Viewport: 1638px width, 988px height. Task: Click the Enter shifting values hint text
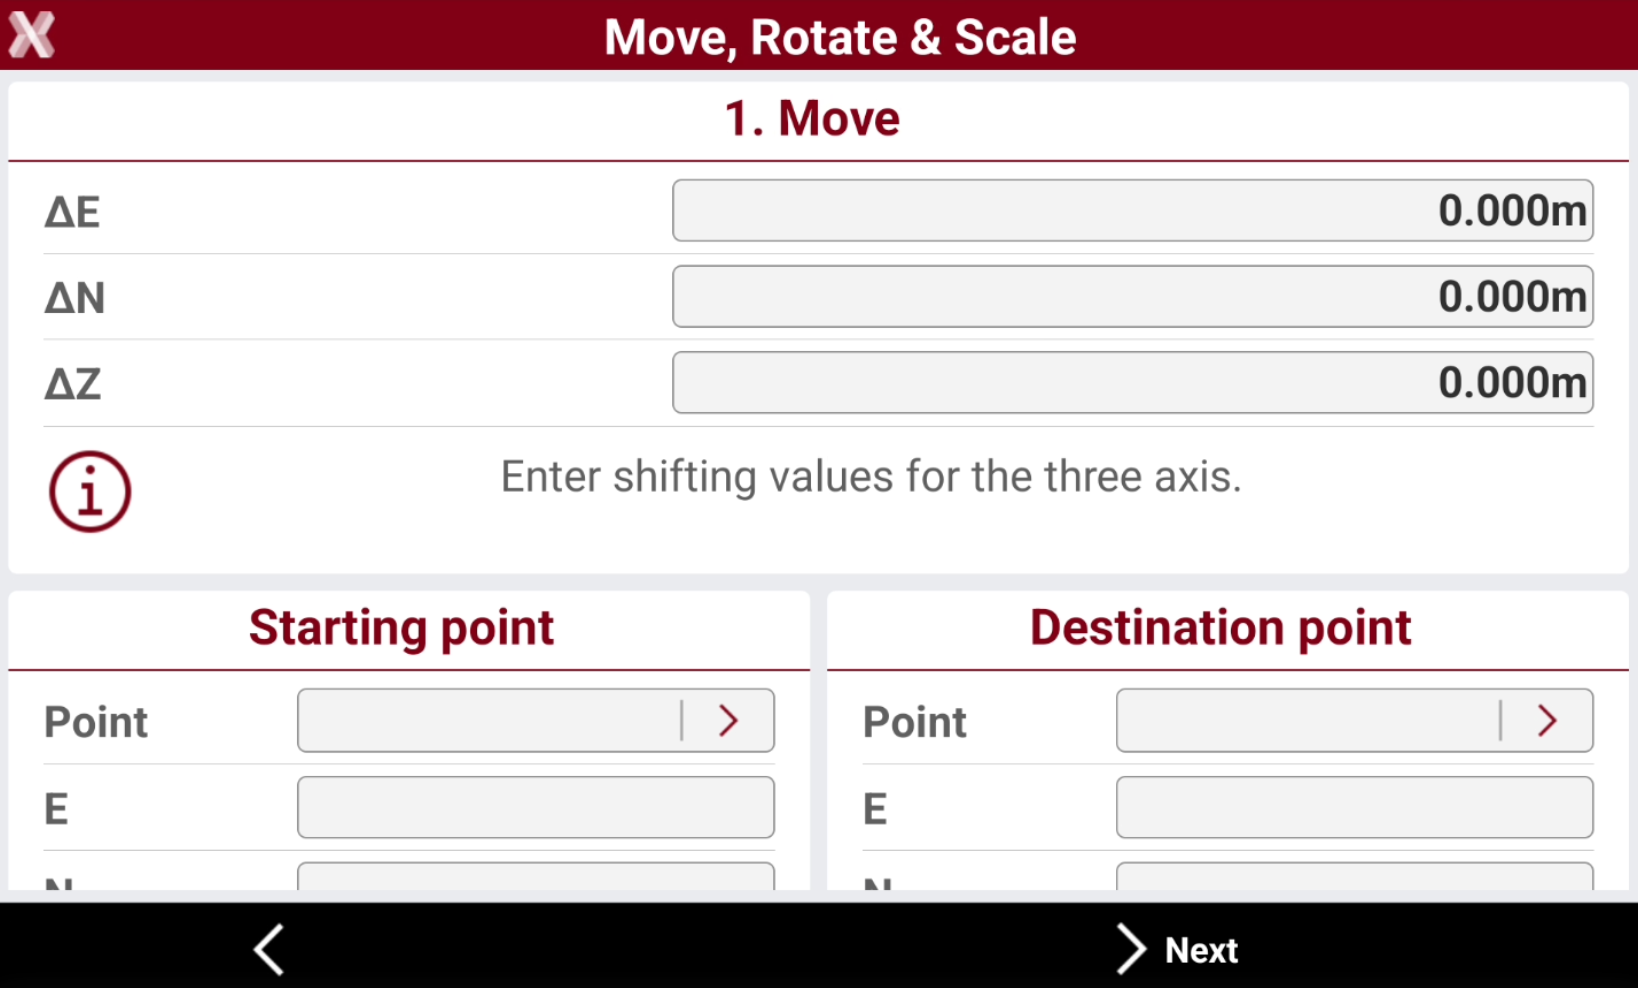871,477
